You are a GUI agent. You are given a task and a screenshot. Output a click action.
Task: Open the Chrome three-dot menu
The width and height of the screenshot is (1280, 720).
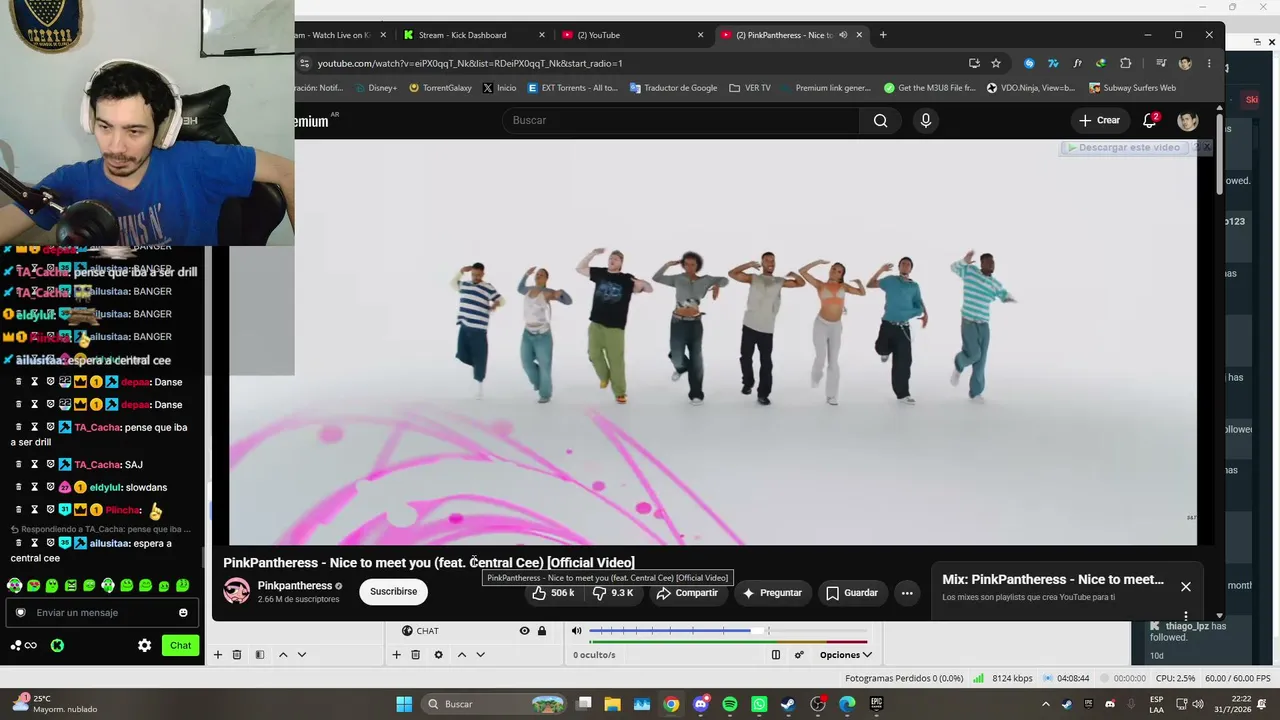(x=1209, y=63)
